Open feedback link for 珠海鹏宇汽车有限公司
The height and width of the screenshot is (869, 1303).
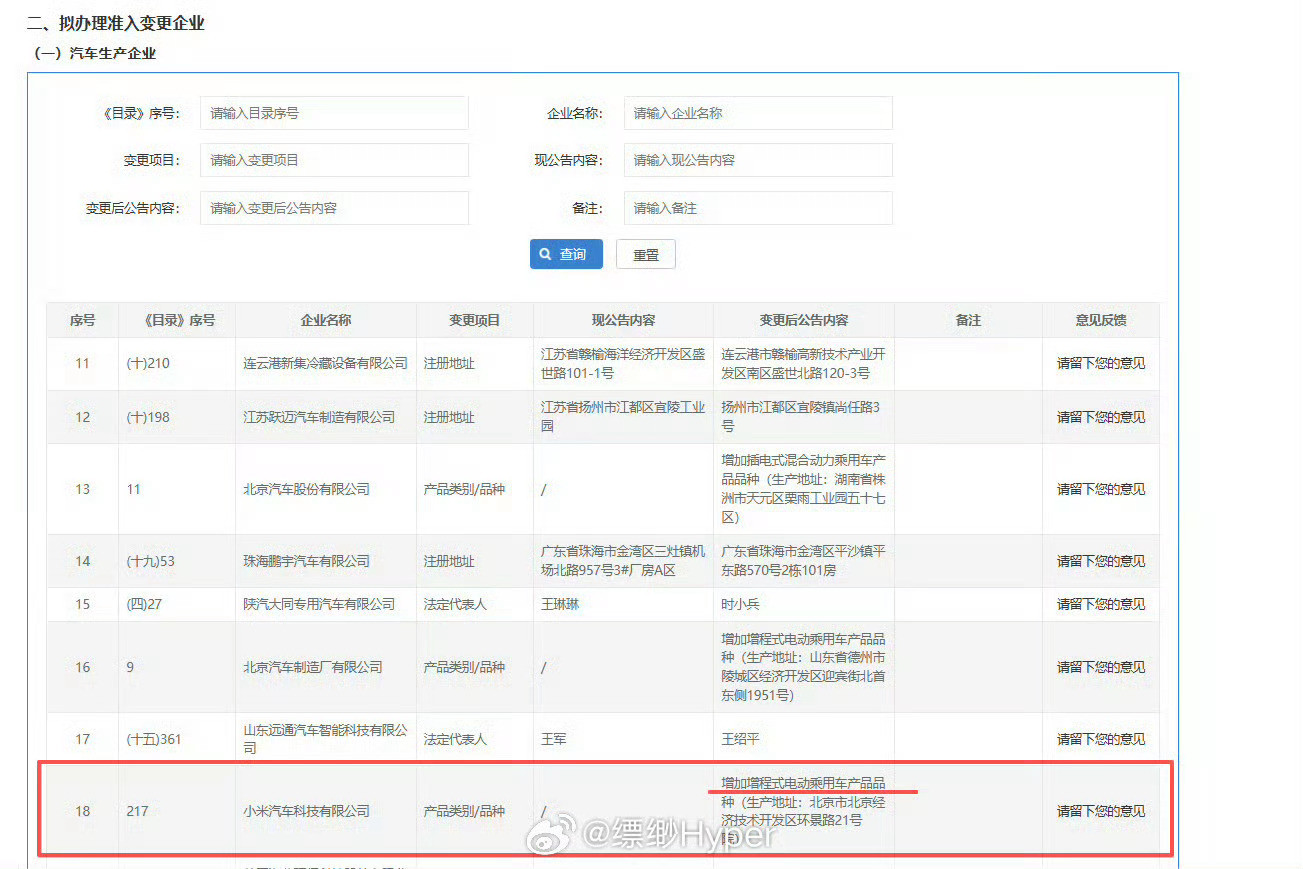click(x=1101, y=561)
